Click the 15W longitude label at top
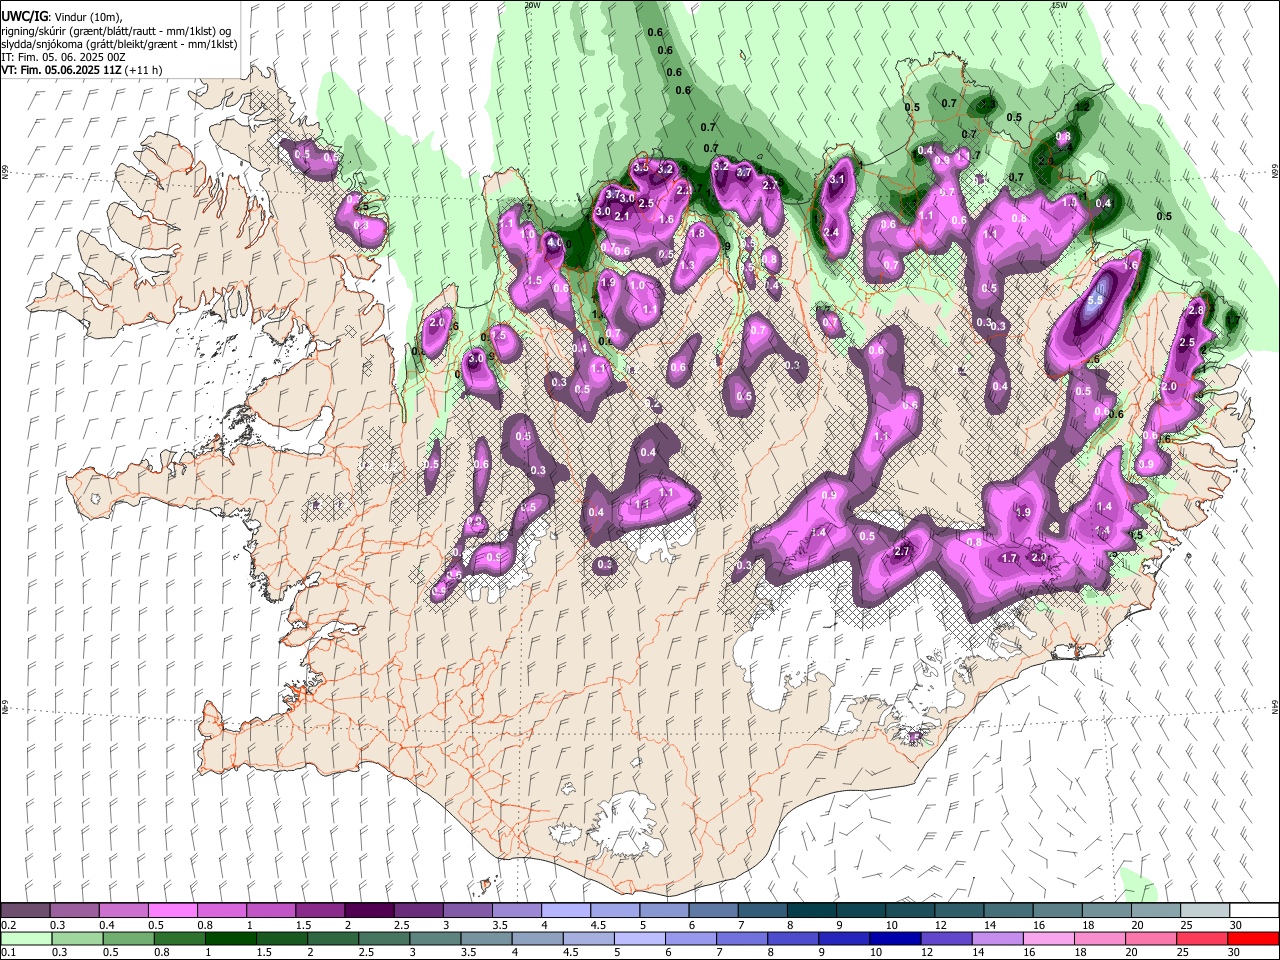The width and height of the screenshot is (1280, 960). tap(1059, 5)
